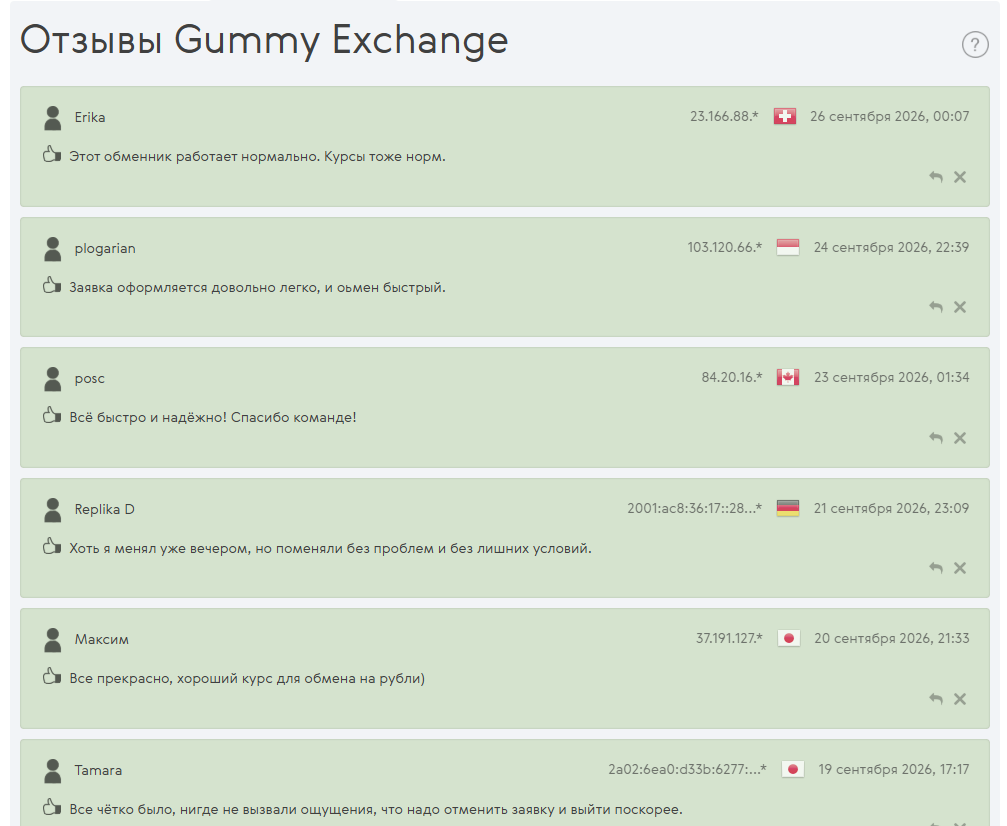Click the IP address 84.20.16.*
Screen dimensions: 1007x826
point(731,377)
